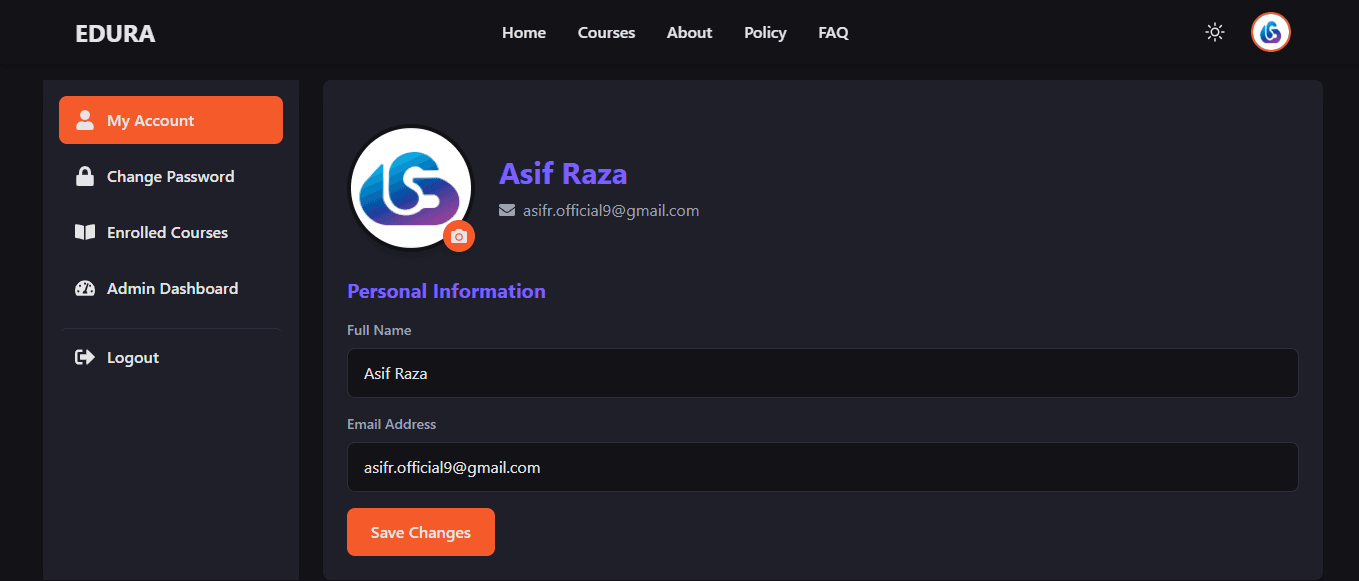Screen dimensions: 1359x581
Task: Click the camera icon to change photo
Action: click(x=459, y=237)
